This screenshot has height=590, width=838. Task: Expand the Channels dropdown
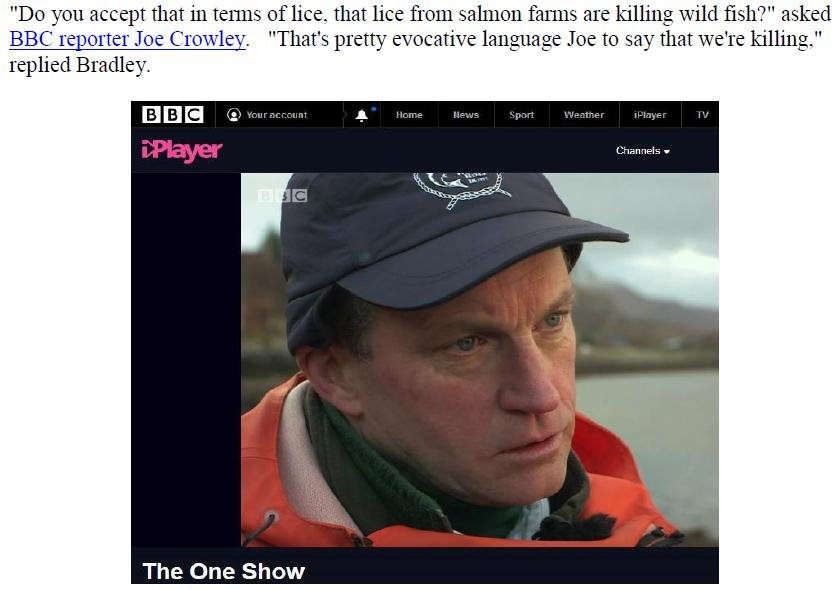pos(643,151)
